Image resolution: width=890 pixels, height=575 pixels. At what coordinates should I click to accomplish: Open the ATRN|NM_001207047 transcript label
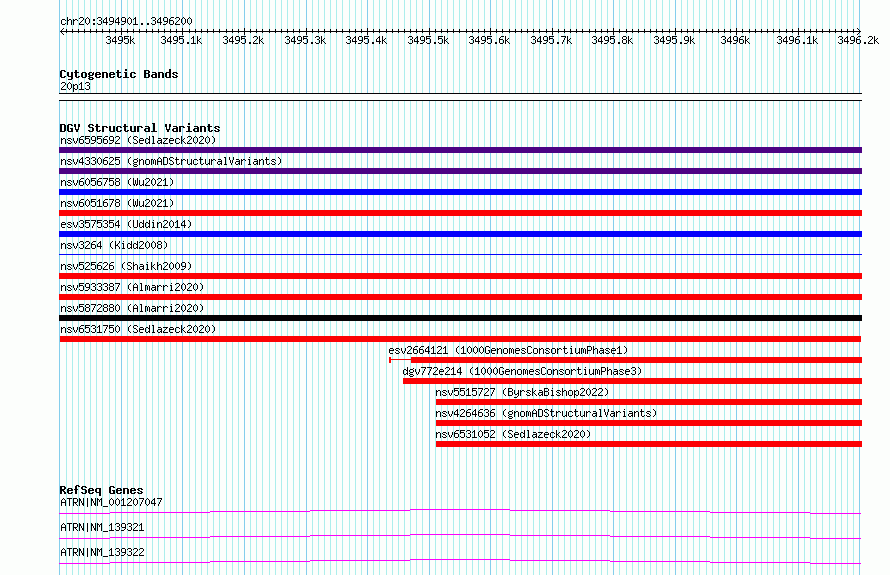pyautogui.click(x=111, y=502)
